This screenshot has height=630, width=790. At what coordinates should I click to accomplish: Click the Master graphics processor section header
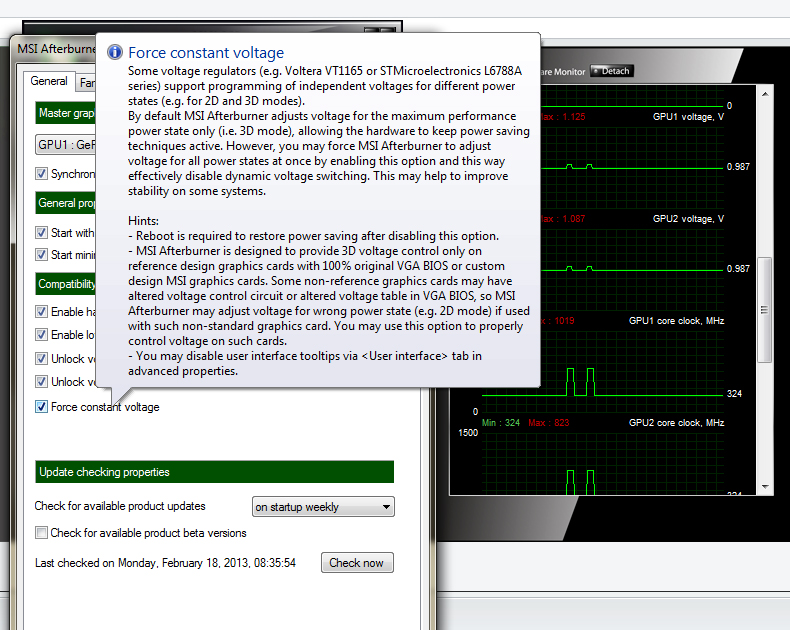click(x=65, y=113)
